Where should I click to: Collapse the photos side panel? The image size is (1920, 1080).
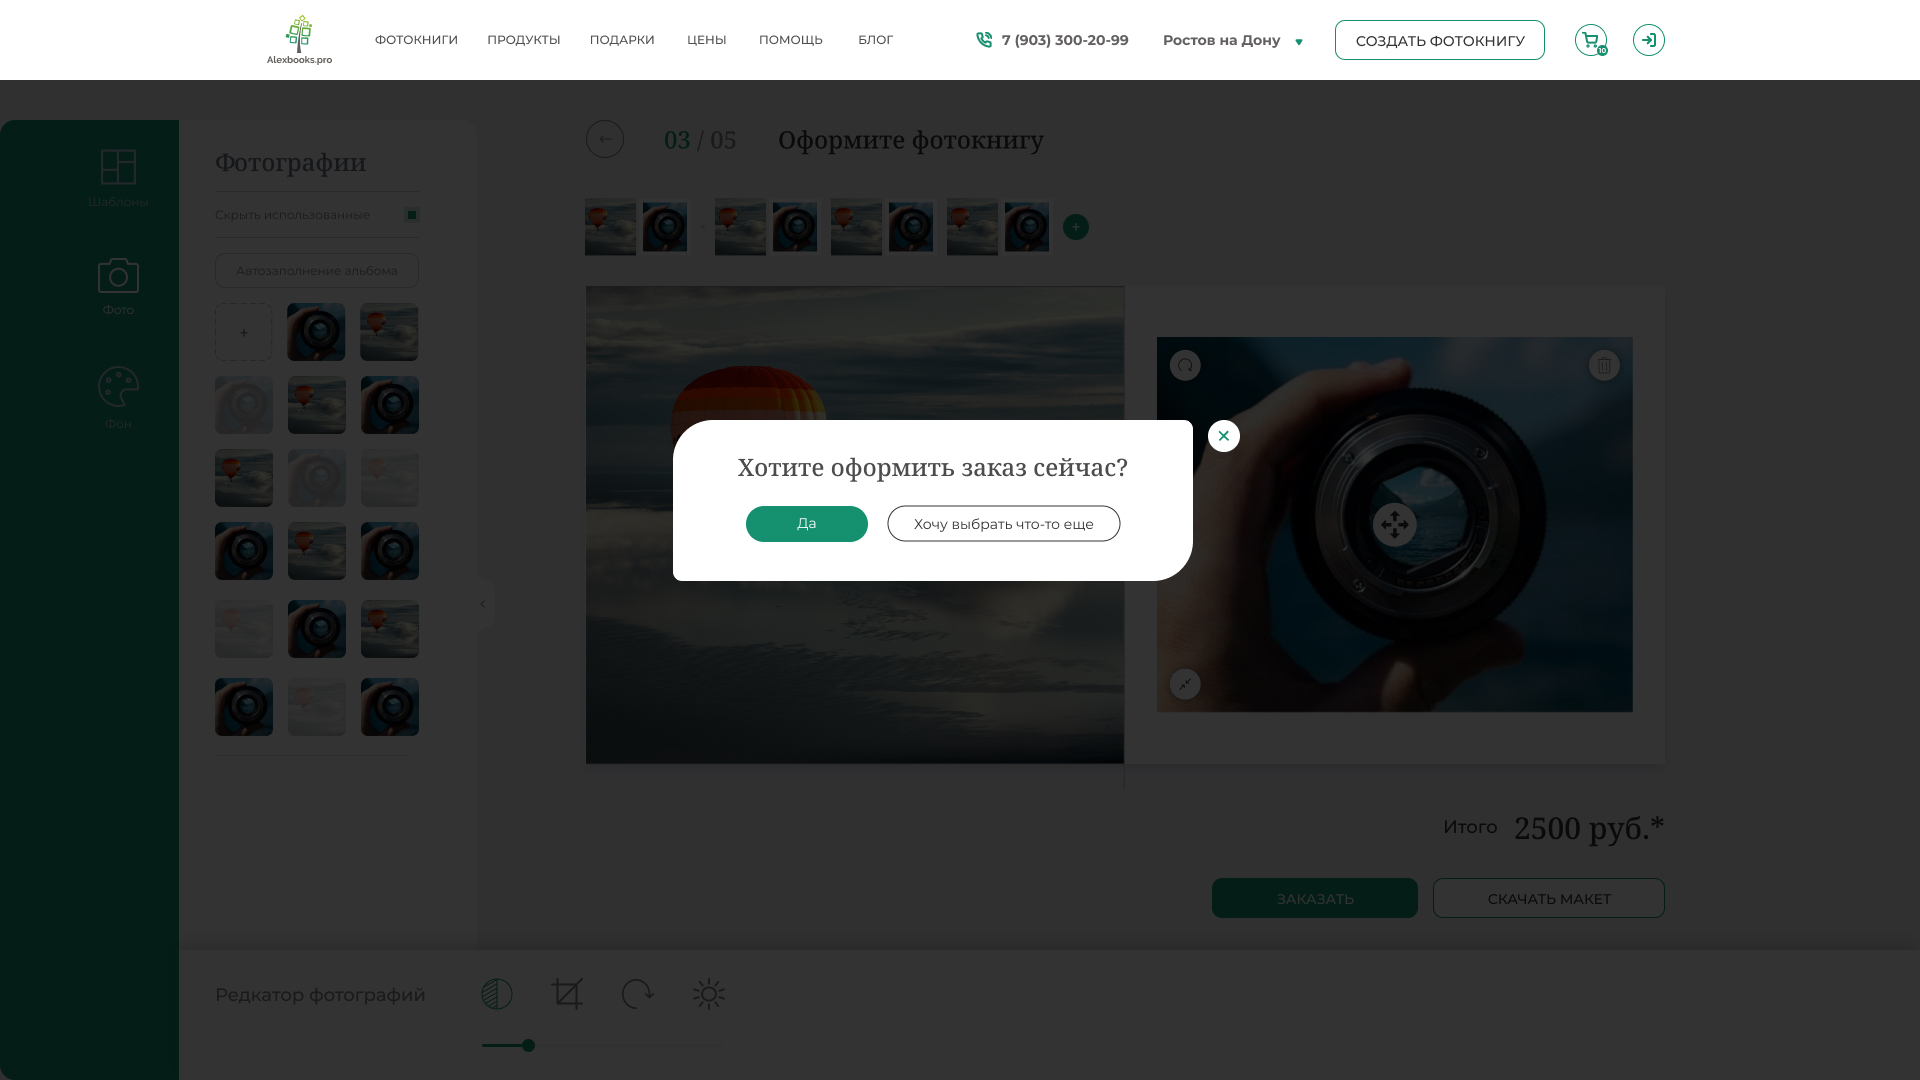[483, 604]
